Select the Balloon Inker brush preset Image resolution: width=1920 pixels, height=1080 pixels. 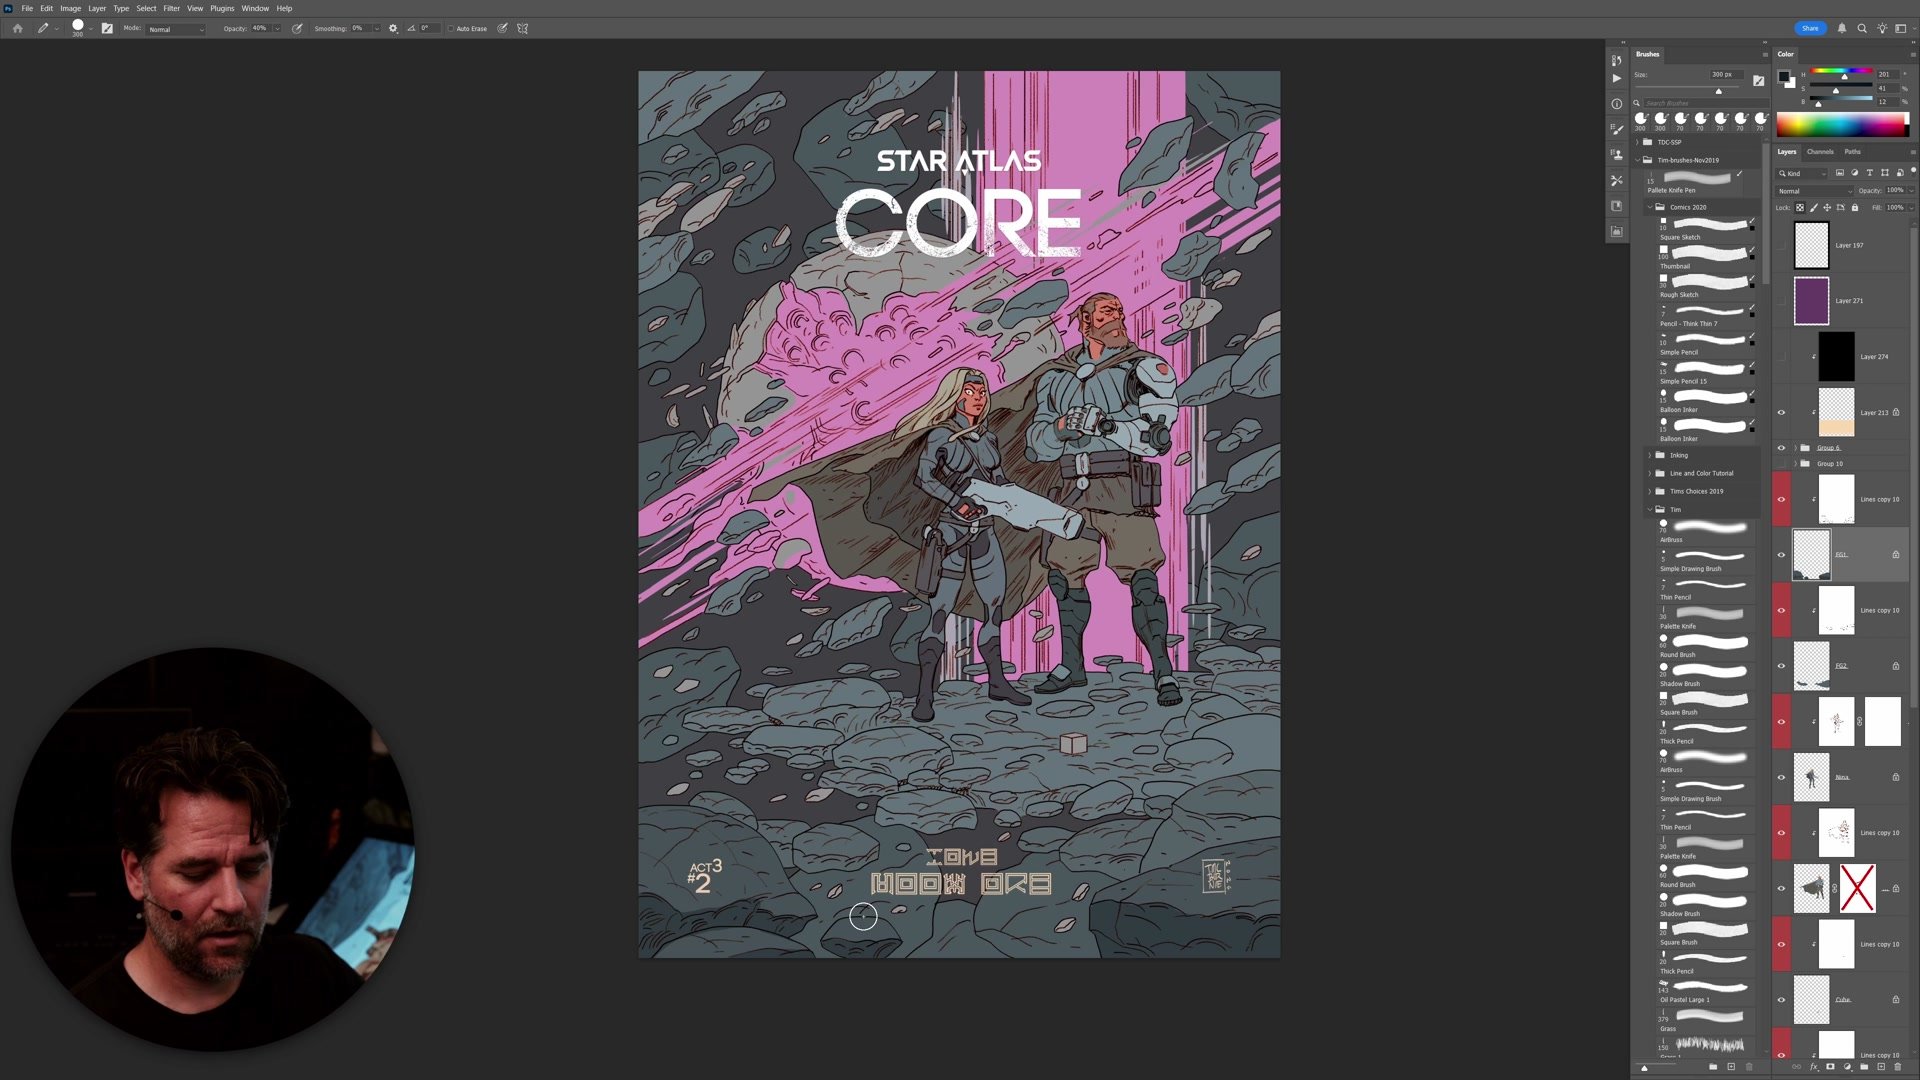click(x=1705, y=398)
